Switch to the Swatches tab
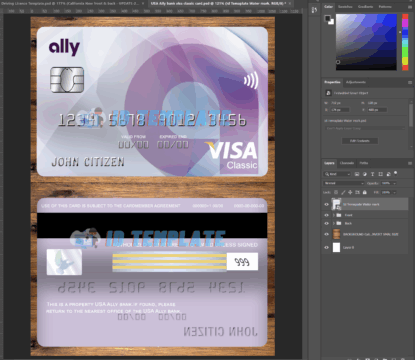 tap(345, 7)
